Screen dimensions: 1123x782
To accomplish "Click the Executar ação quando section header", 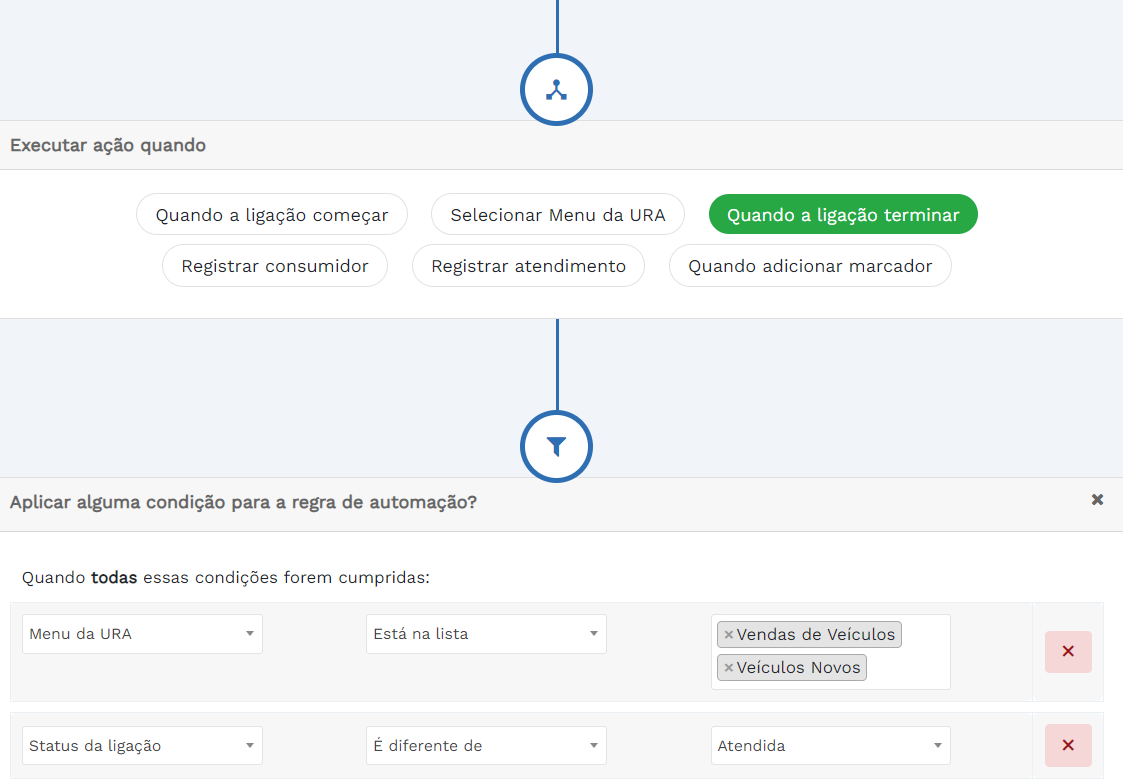I will coord(108,146).
